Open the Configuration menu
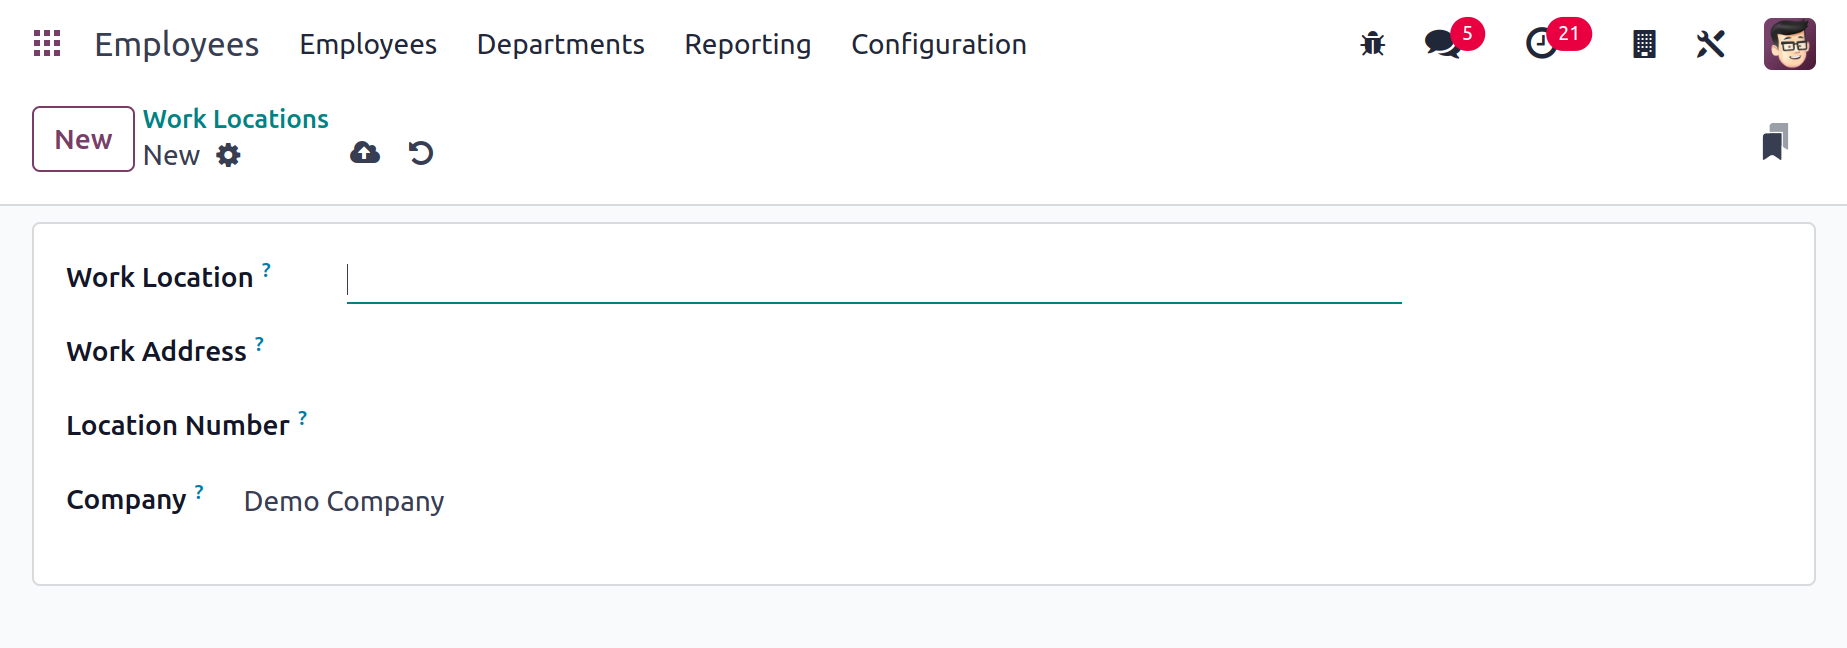Screen dimensions: 1847x648 coord(939,44)
